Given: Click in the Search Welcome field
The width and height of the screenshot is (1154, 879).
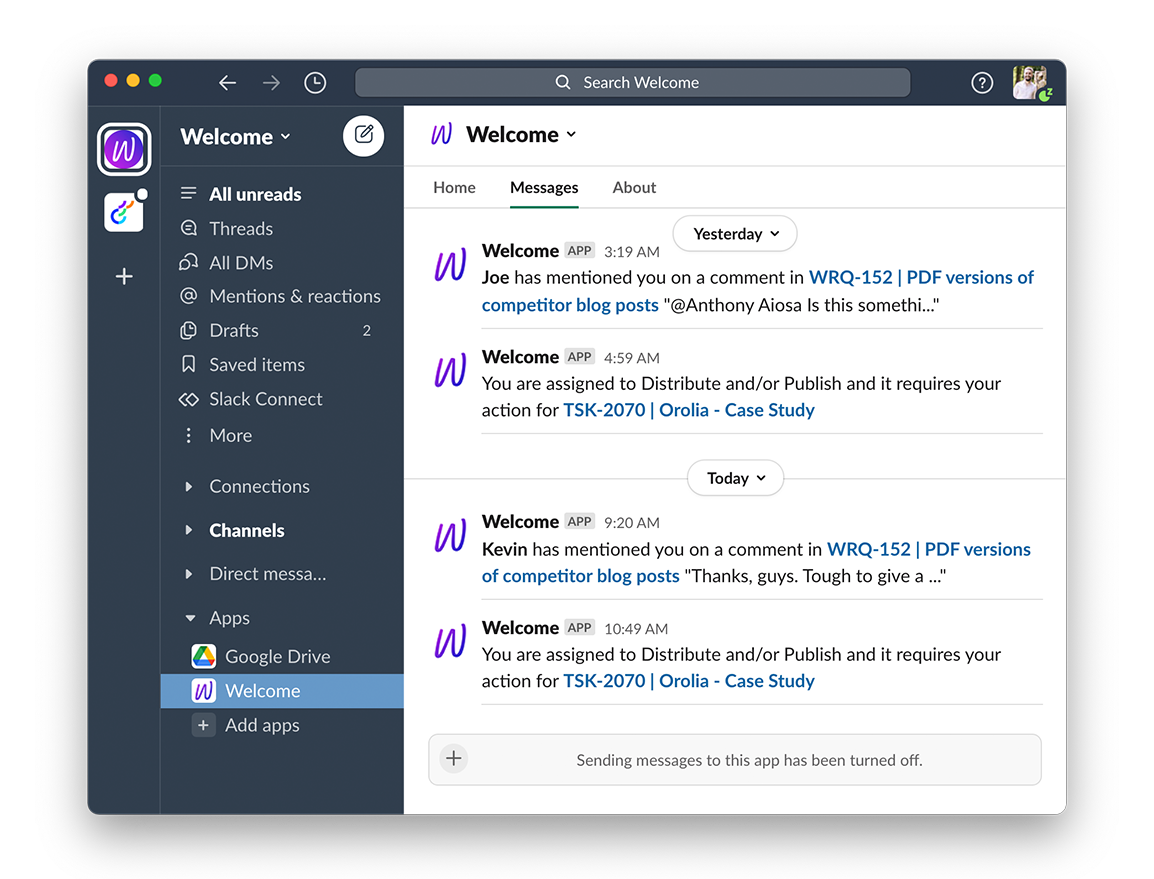Looking at the screenshot, I should [x=632, y=82].
